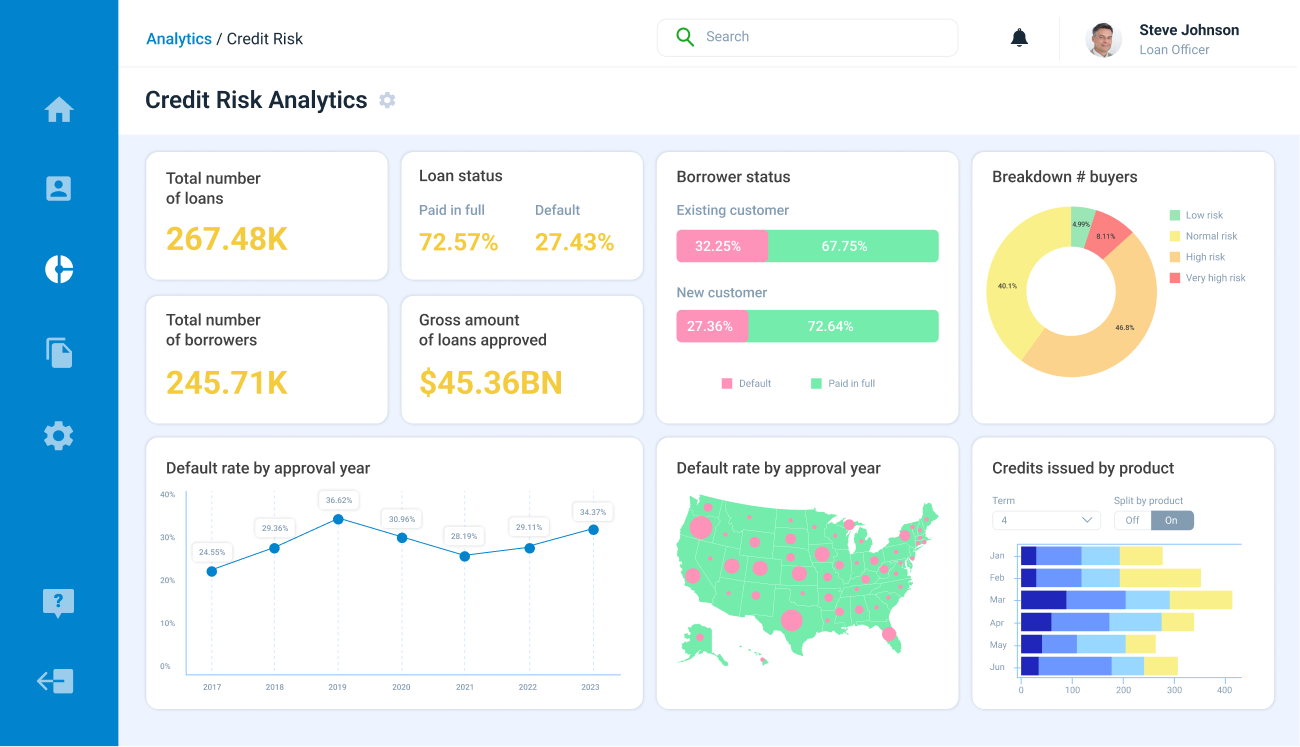
Task: Log out via the sidebar exit icon
Action: (x=59, y=681)
